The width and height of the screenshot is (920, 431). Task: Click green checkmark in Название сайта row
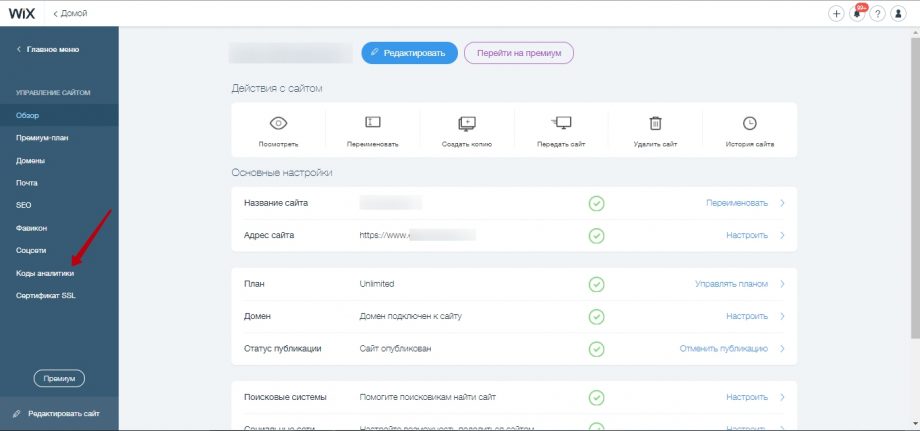(596, 203)
